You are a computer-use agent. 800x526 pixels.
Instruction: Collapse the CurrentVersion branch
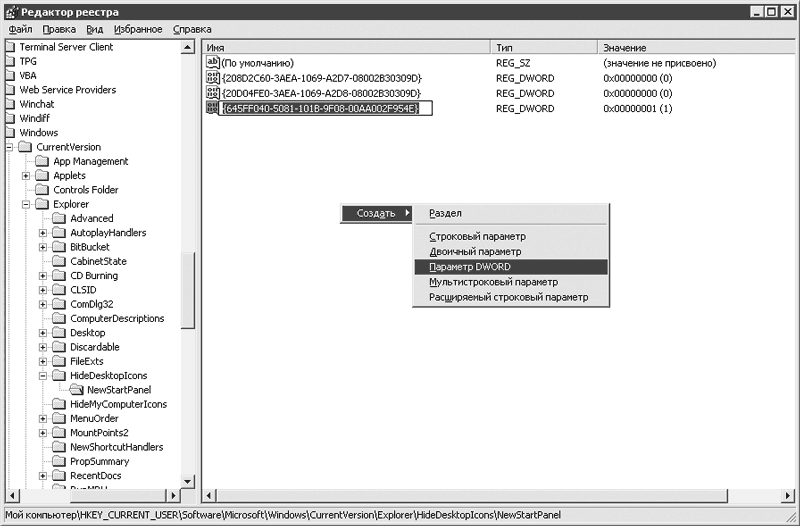9,147
